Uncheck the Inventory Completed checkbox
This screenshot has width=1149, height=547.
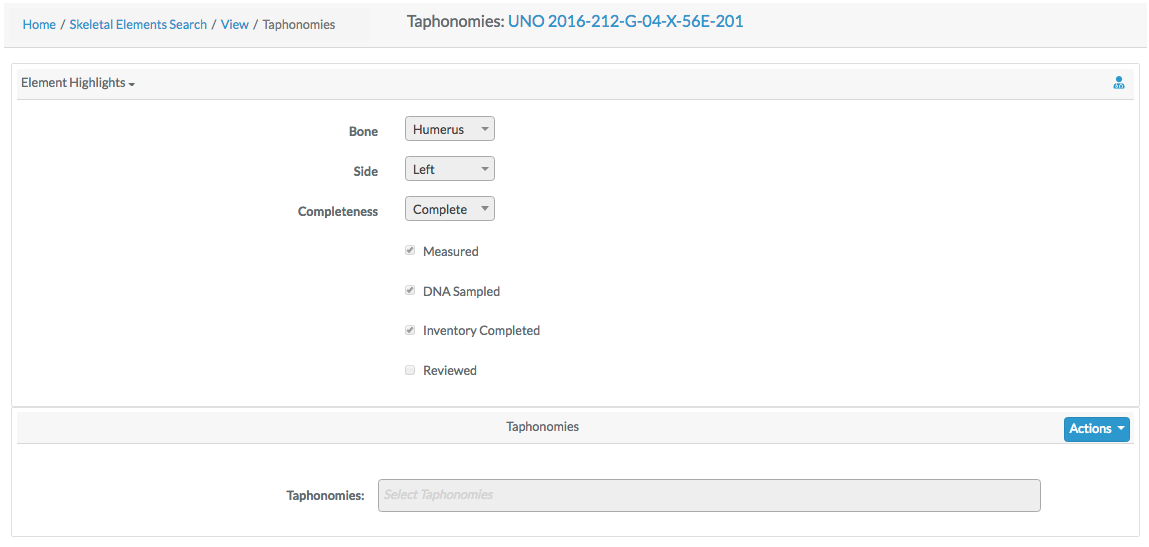coord(410,330)
